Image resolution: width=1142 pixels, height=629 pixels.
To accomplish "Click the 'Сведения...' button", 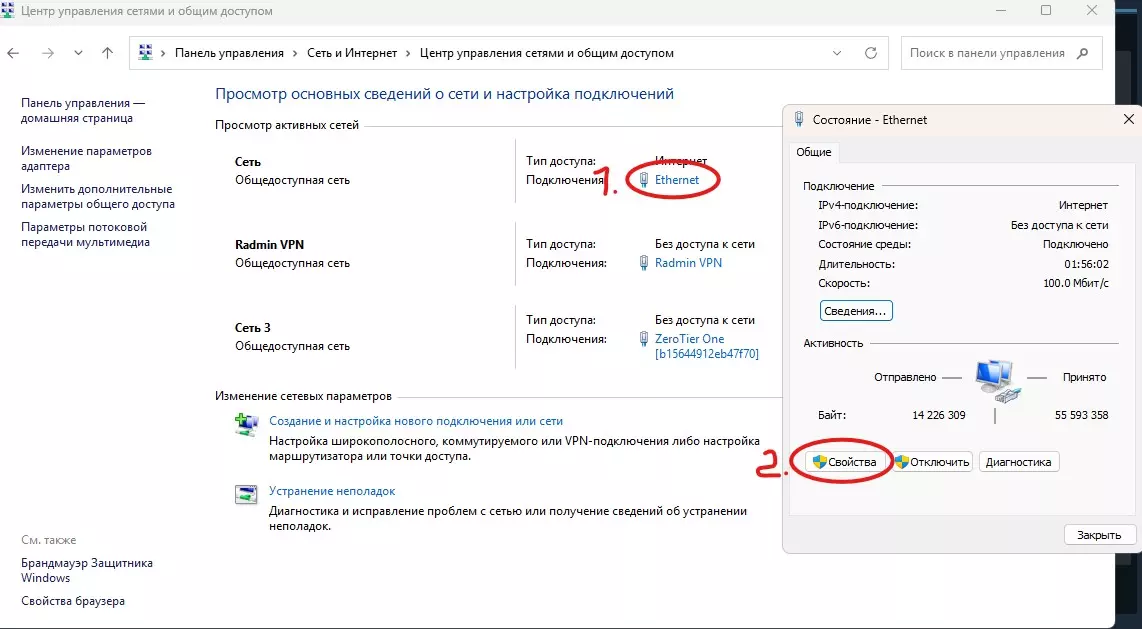I will point(856,311).
